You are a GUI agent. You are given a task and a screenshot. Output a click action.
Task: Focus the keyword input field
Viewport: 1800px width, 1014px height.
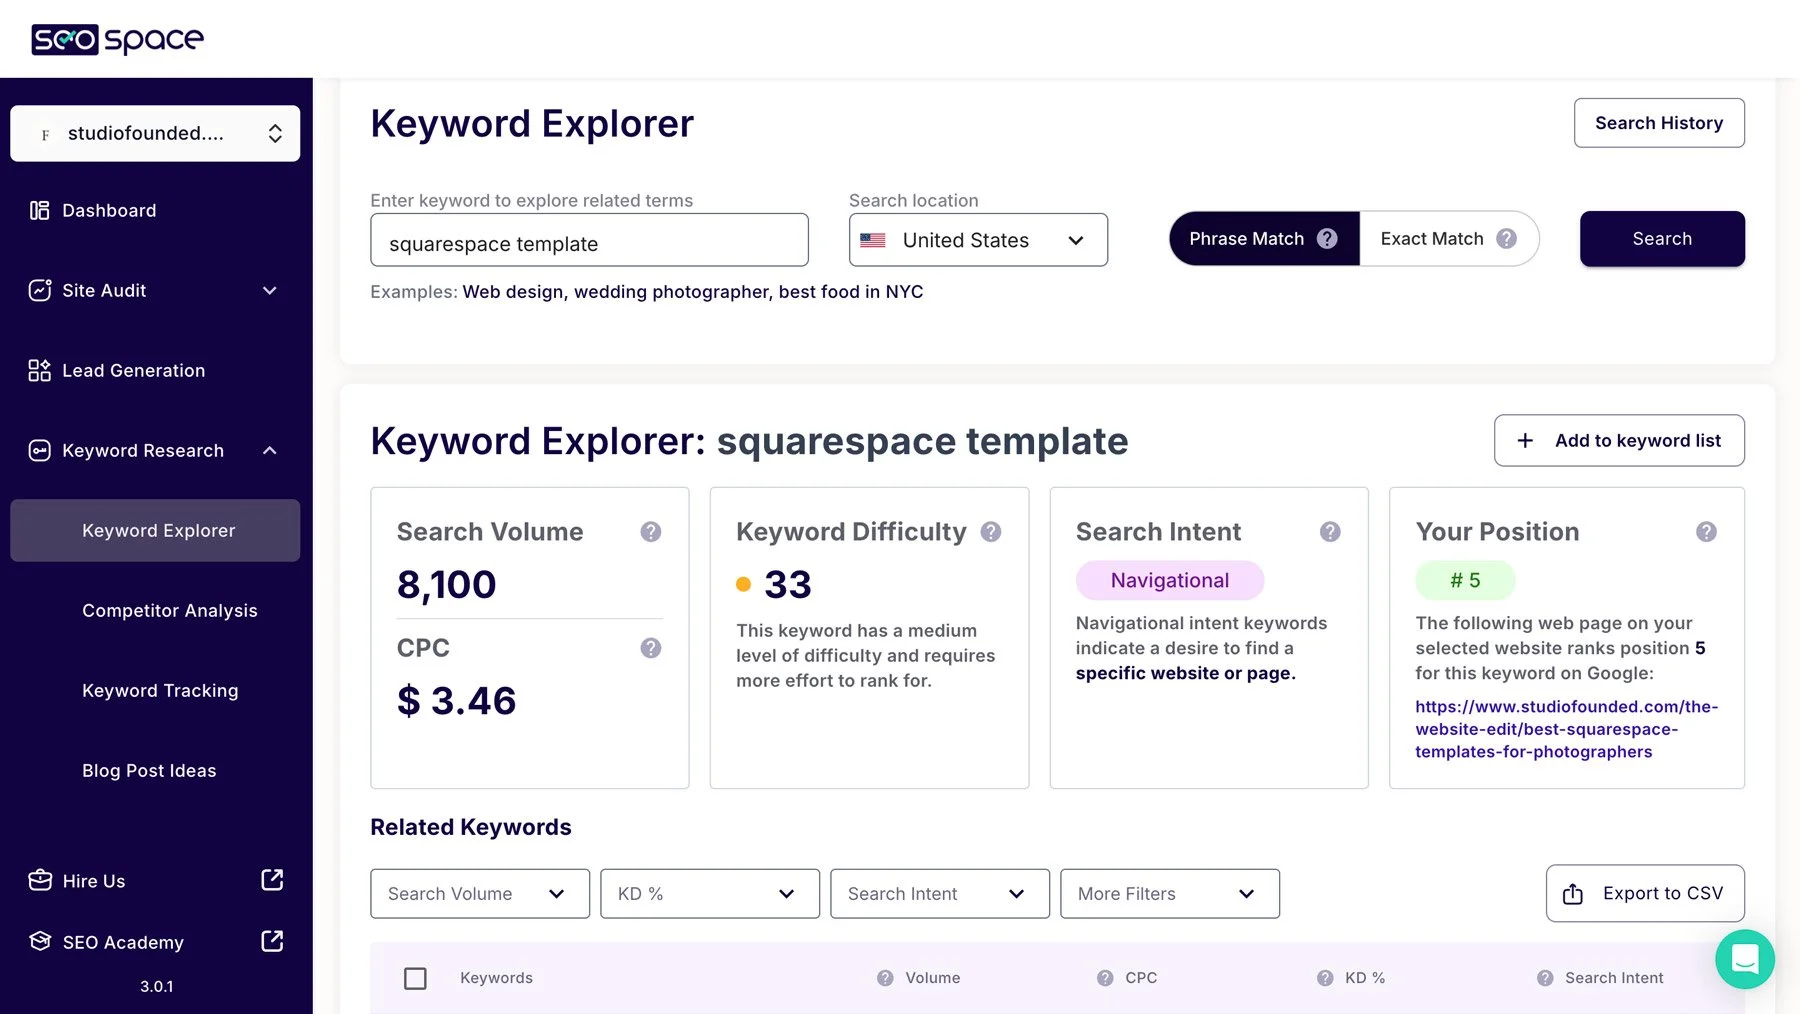tap(589, 240)
